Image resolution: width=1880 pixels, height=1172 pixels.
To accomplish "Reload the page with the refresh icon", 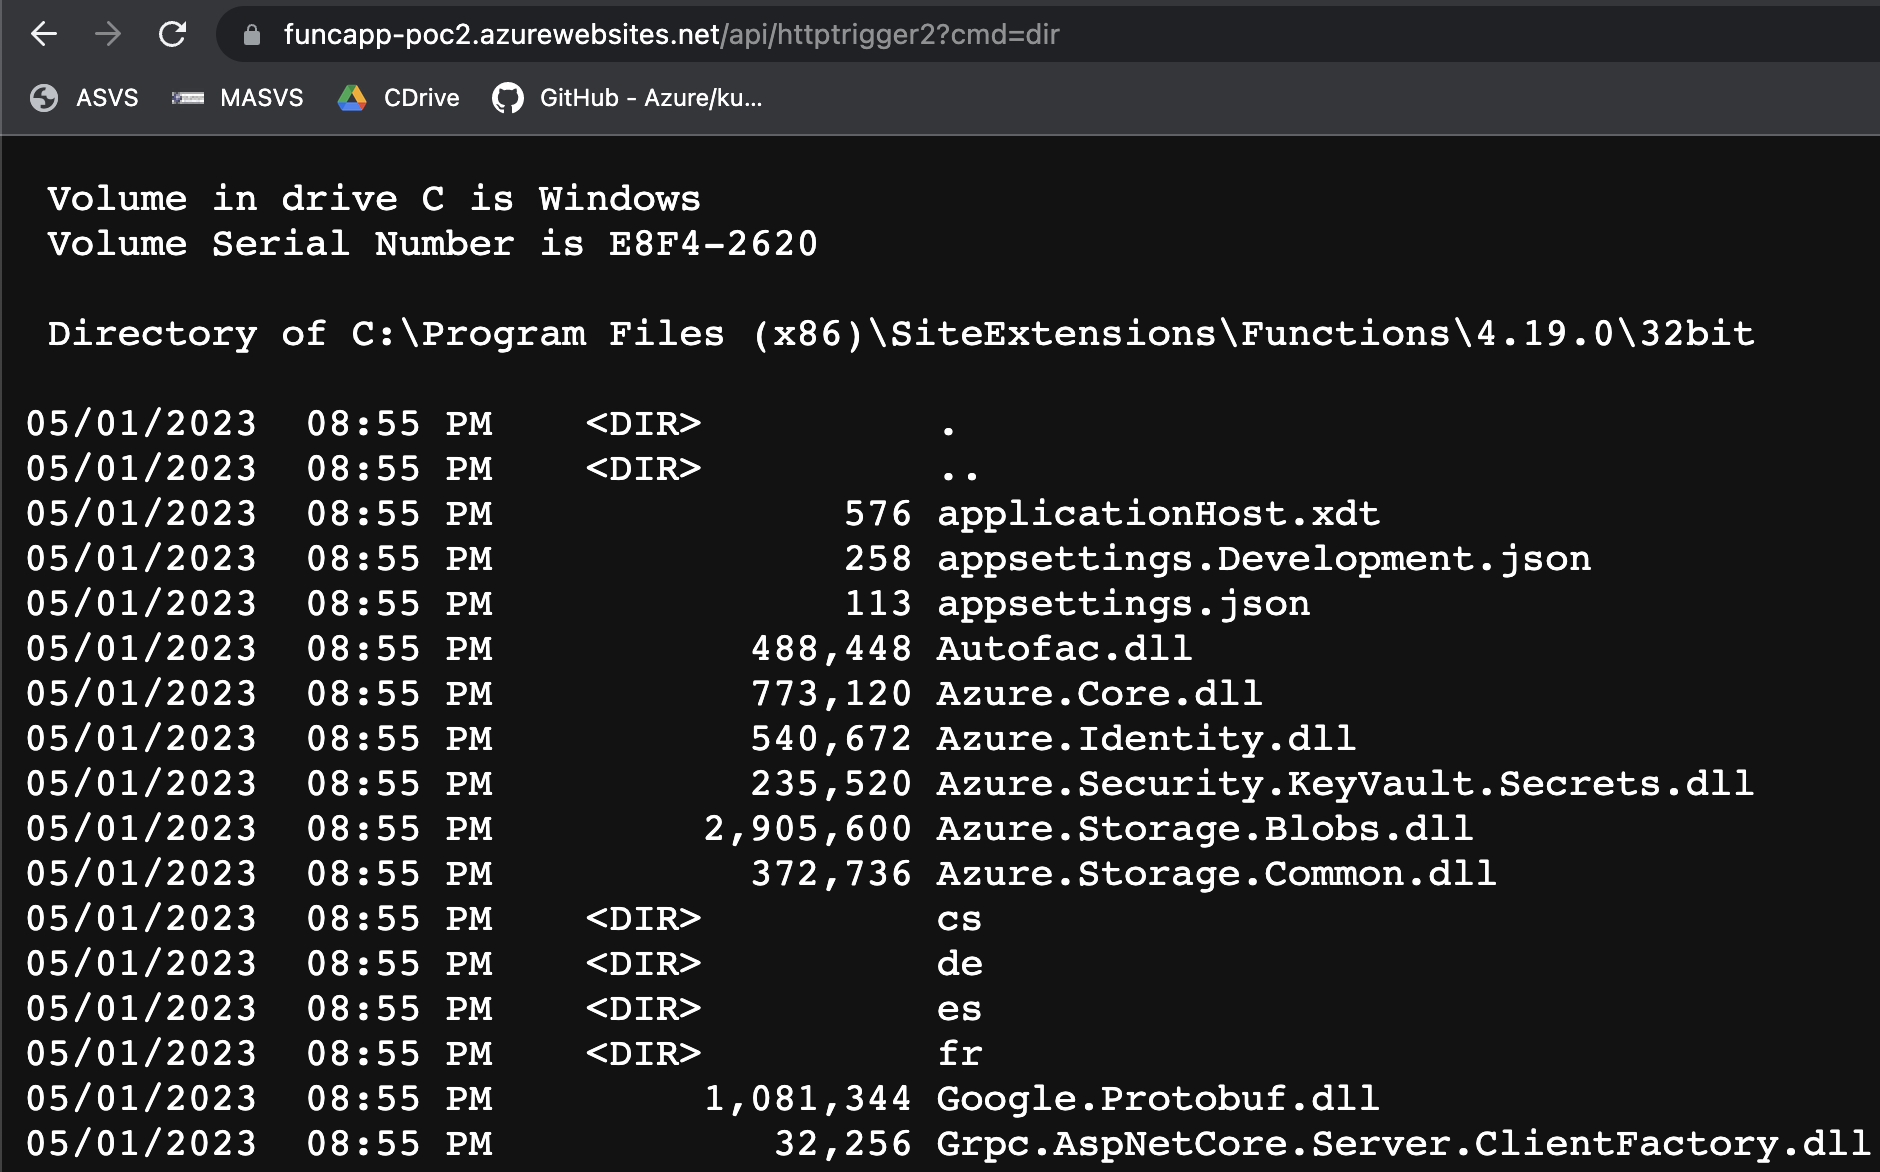I will coord(172,35).
